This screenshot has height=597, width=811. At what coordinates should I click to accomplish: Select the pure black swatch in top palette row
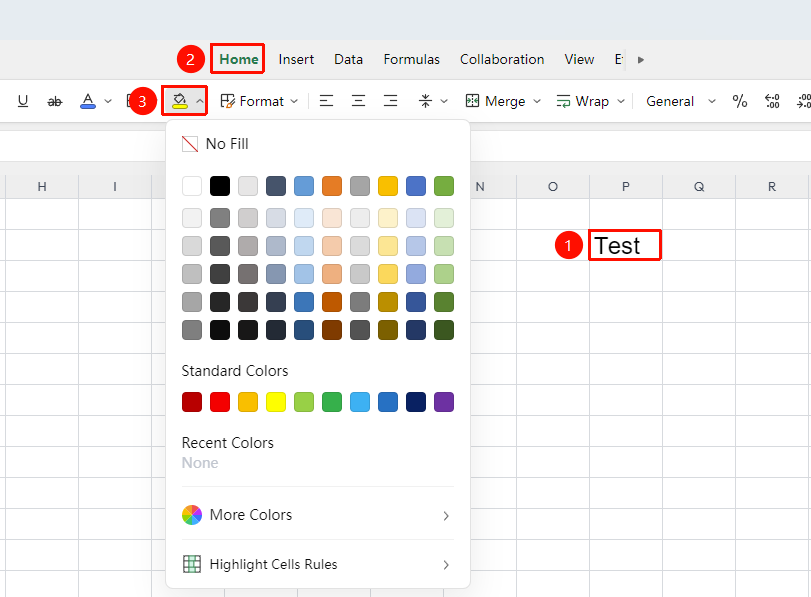220,186
